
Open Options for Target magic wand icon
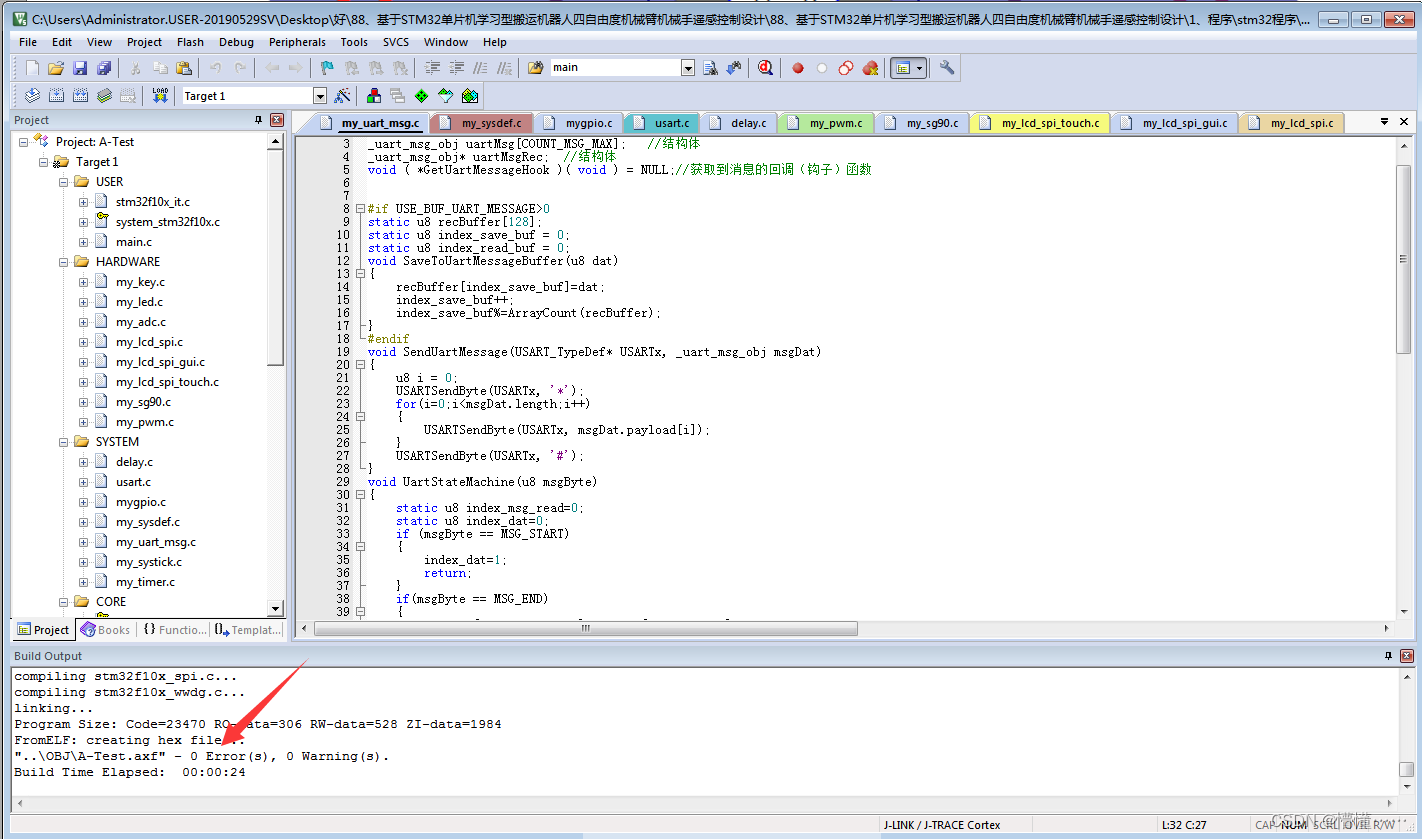pyautogui.click(x=342, y=96)
